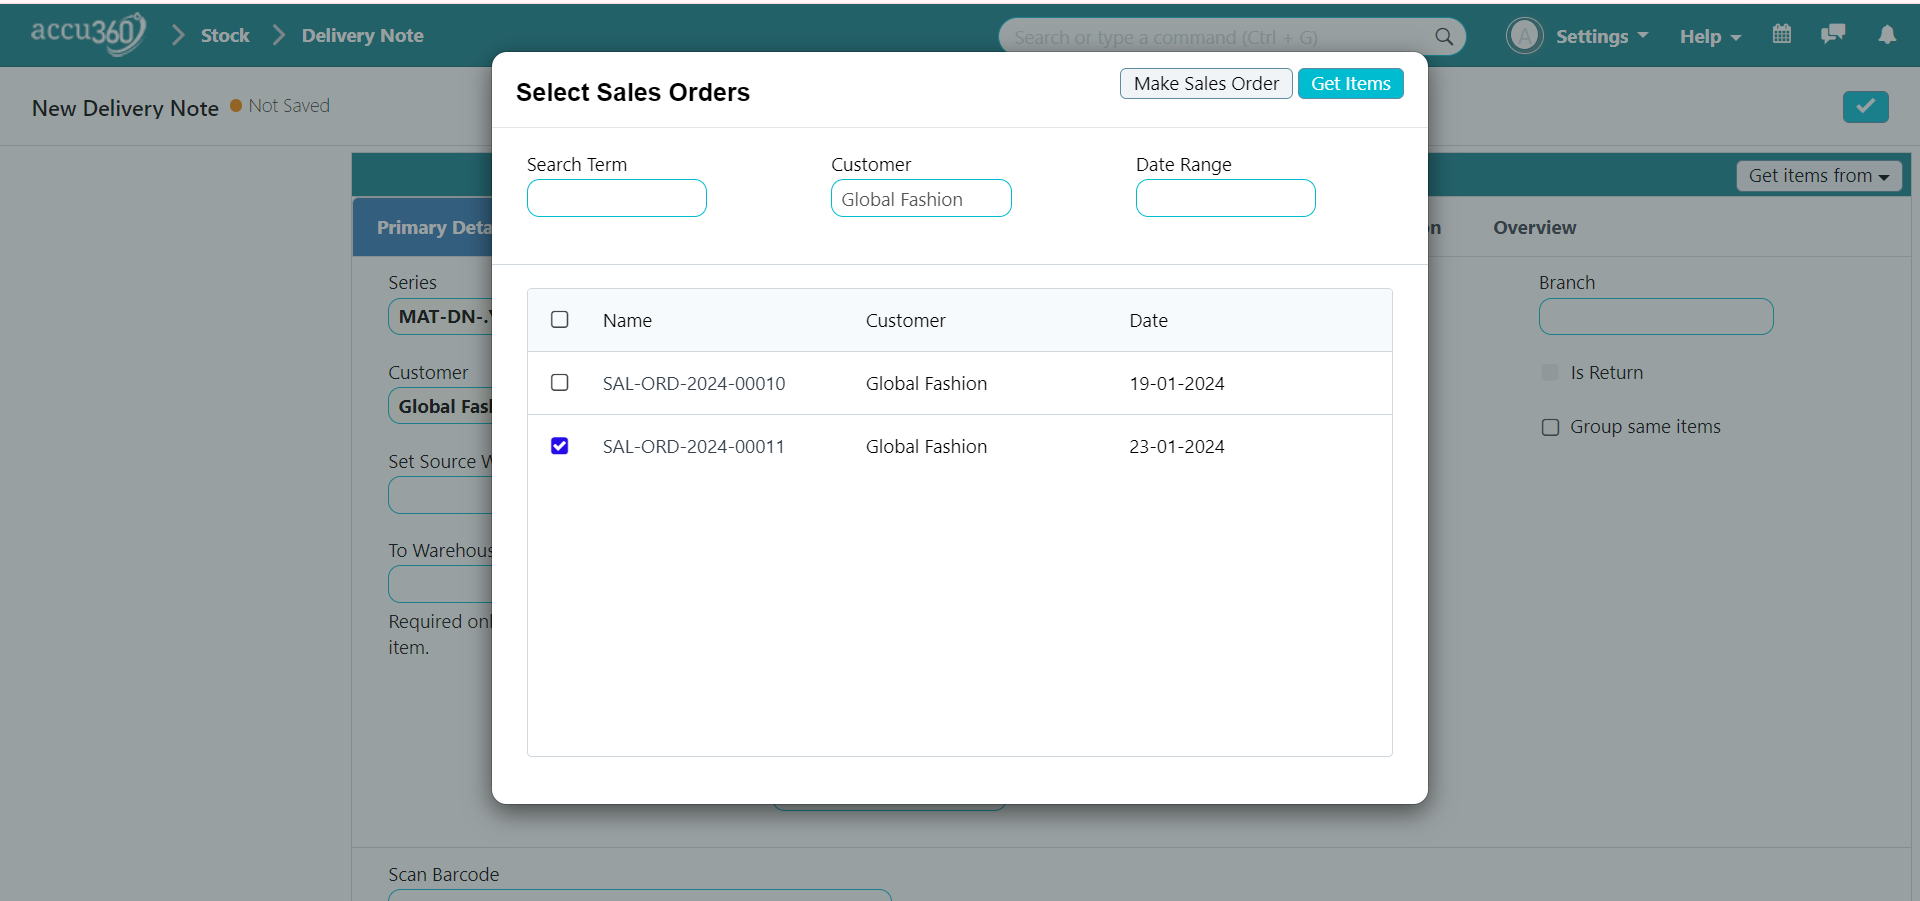
Task: Click date 23-01-2024 cell
Action: pyautogui.click(x=1177, y=446)
